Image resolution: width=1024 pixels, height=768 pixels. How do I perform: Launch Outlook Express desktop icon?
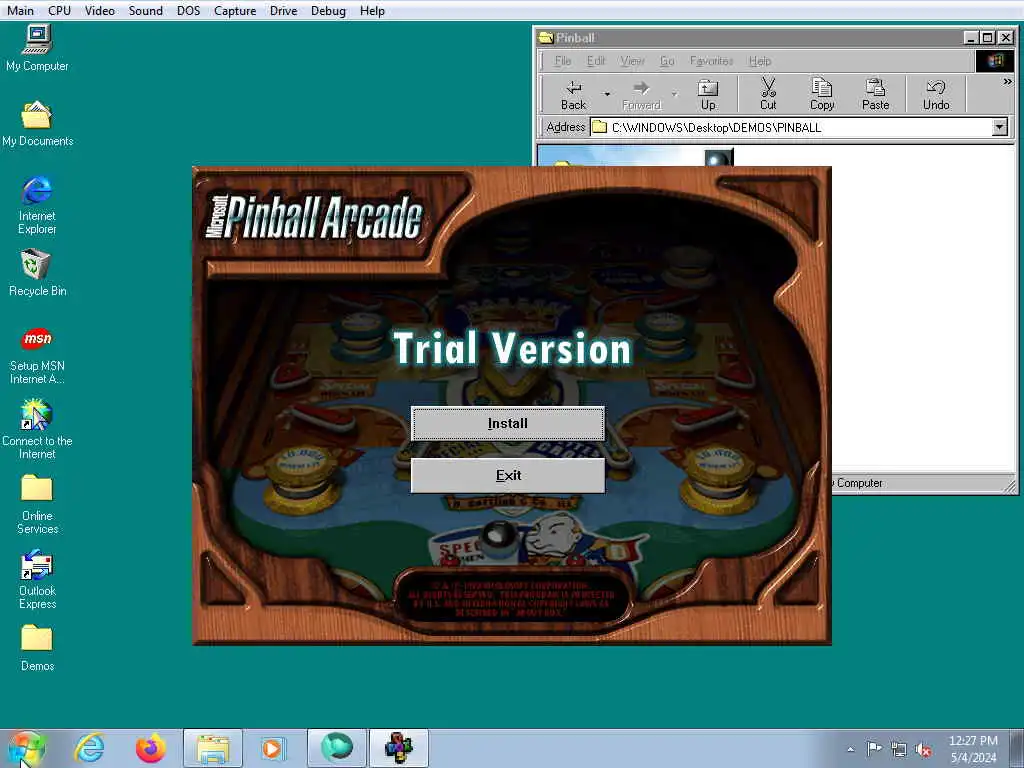[x=37, y=580]
